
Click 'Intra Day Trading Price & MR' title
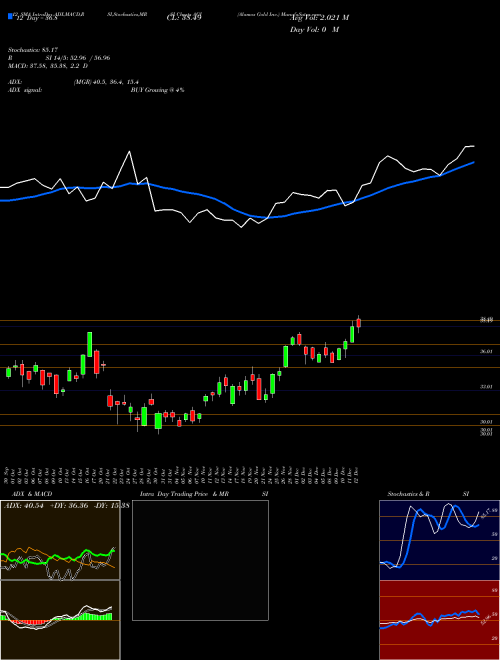click(183, 494)
